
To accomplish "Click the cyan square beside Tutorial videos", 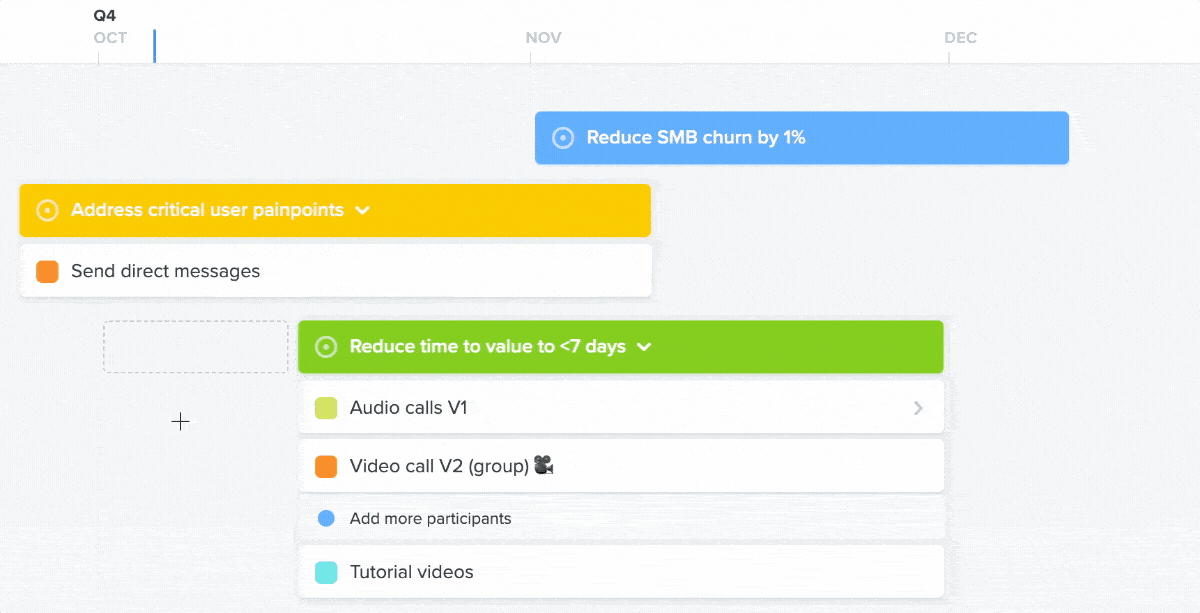I will tap(326, 572).
